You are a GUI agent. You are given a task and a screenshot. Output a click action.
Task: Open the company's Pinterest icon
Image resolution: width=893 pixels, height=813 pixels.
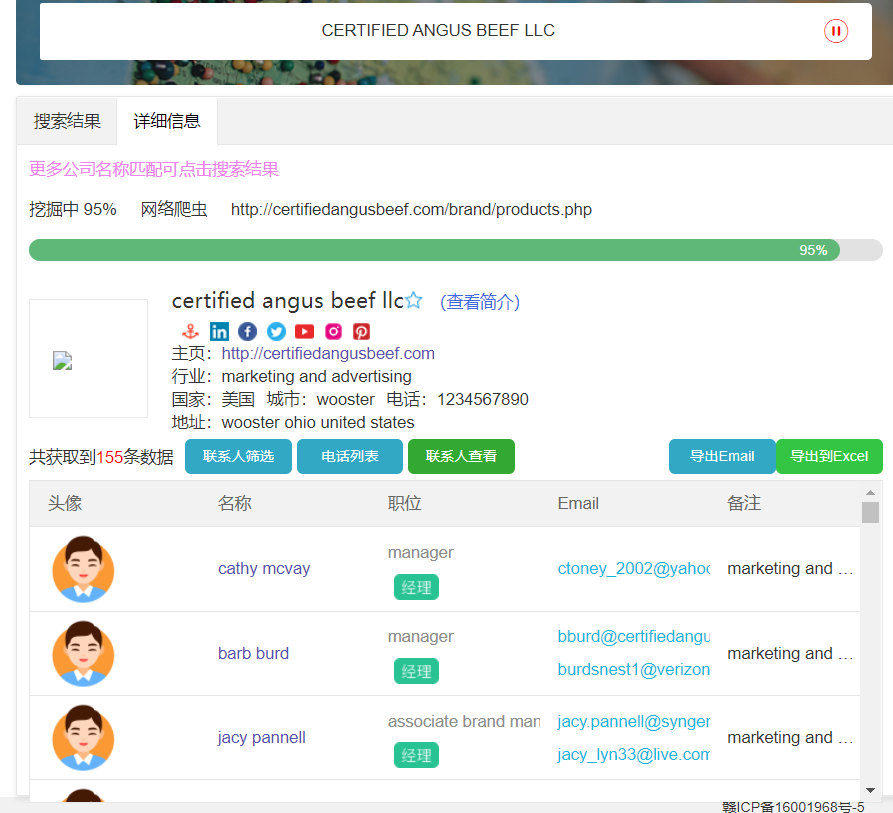tap(361, 332)
